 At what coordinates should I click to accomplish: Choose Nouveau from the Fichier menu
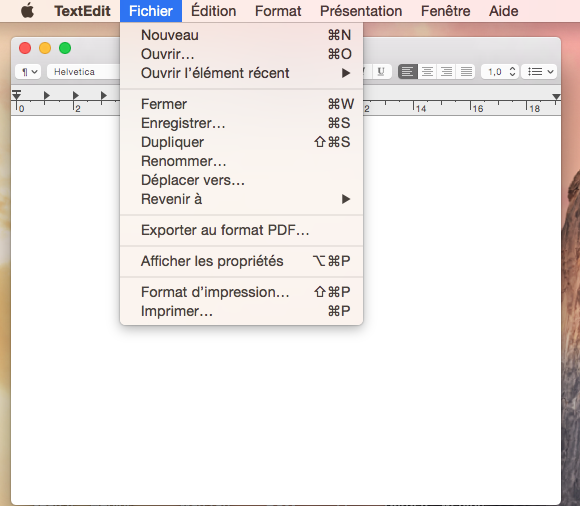pos(242,35)
